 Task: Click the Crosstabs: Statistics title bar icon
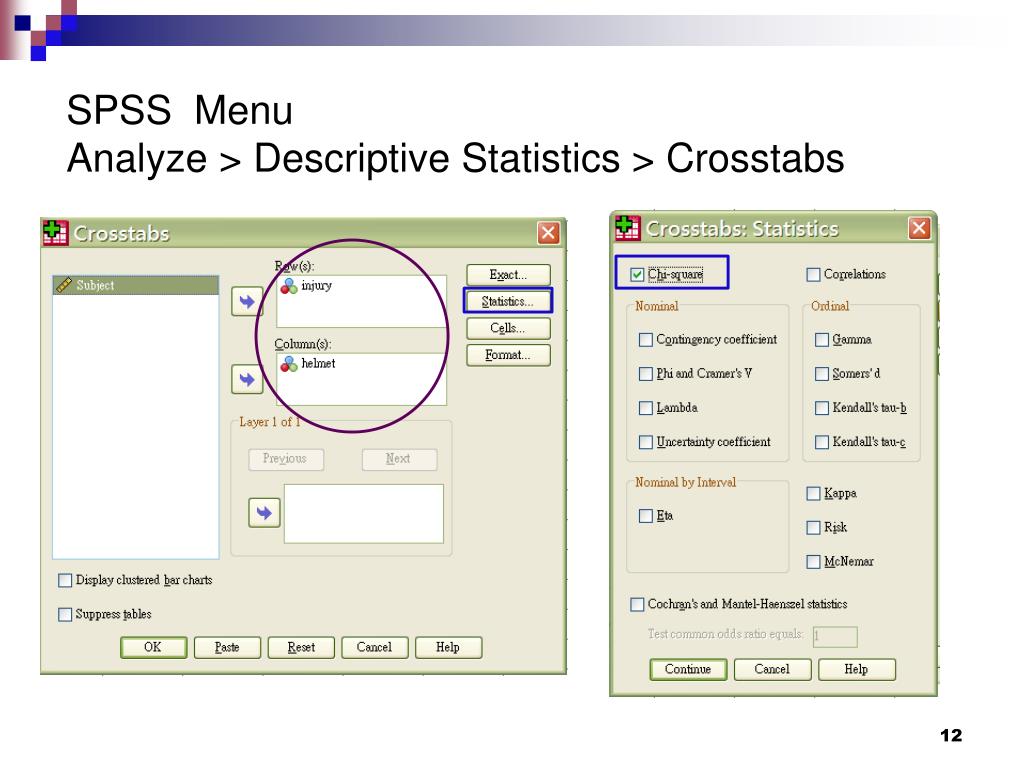click(628, 227)
